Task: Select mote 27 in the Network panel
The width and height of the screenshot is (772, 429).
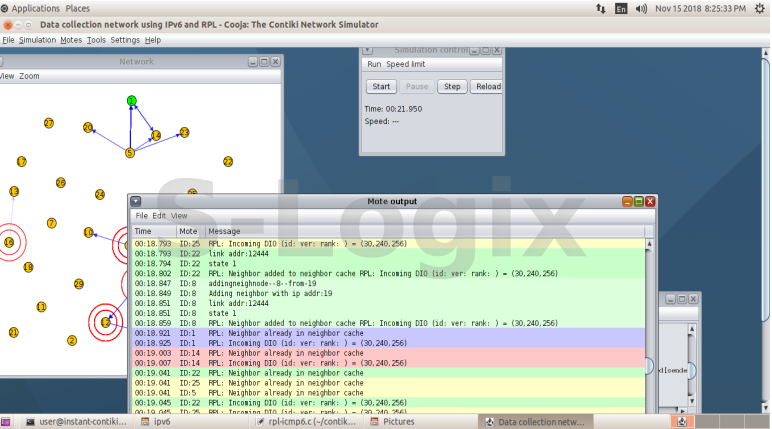Action: point(48,123)
